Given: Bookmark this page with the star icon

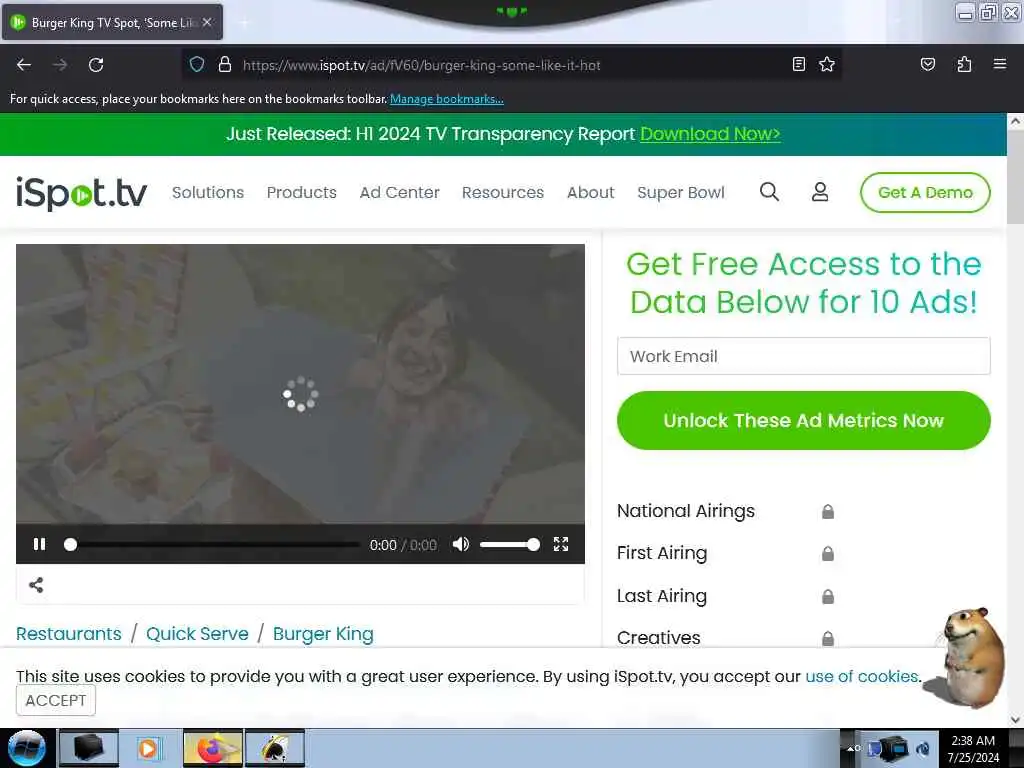Looking at the screenshot, I should point(827,64).
